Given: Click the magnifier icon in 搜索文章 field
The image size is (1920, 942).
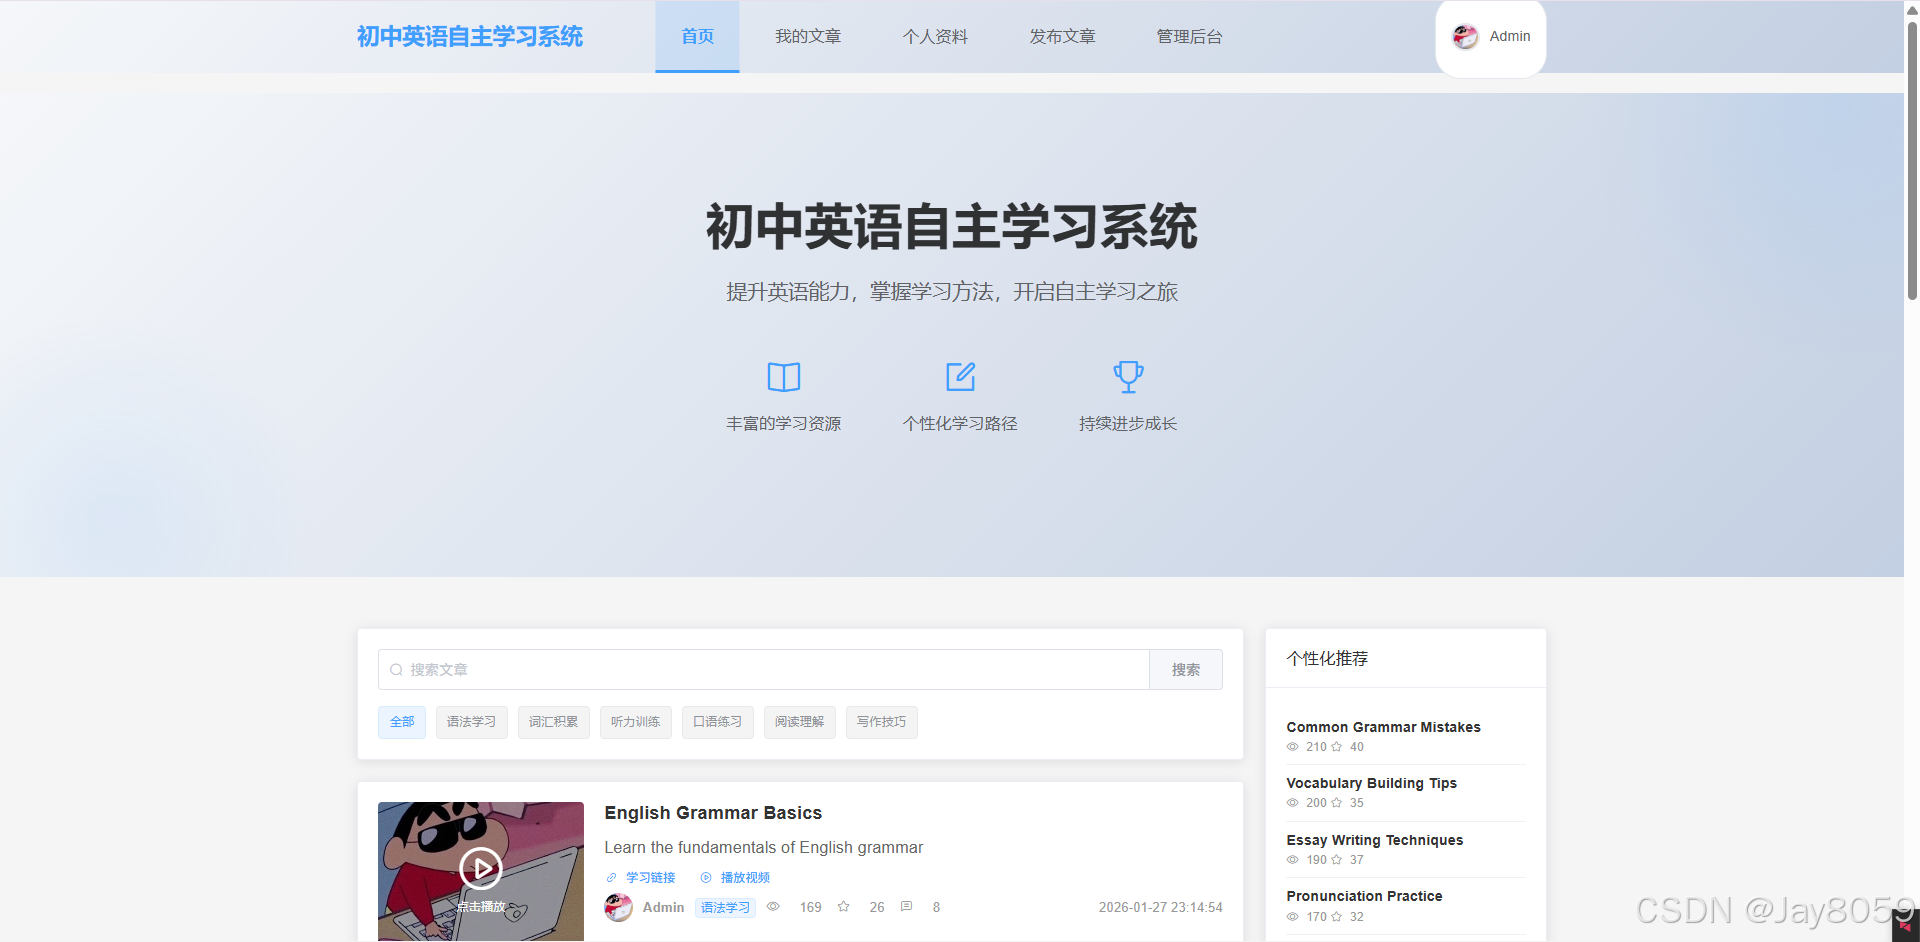Looking at the screenshot, I should [x=396, y=670].
